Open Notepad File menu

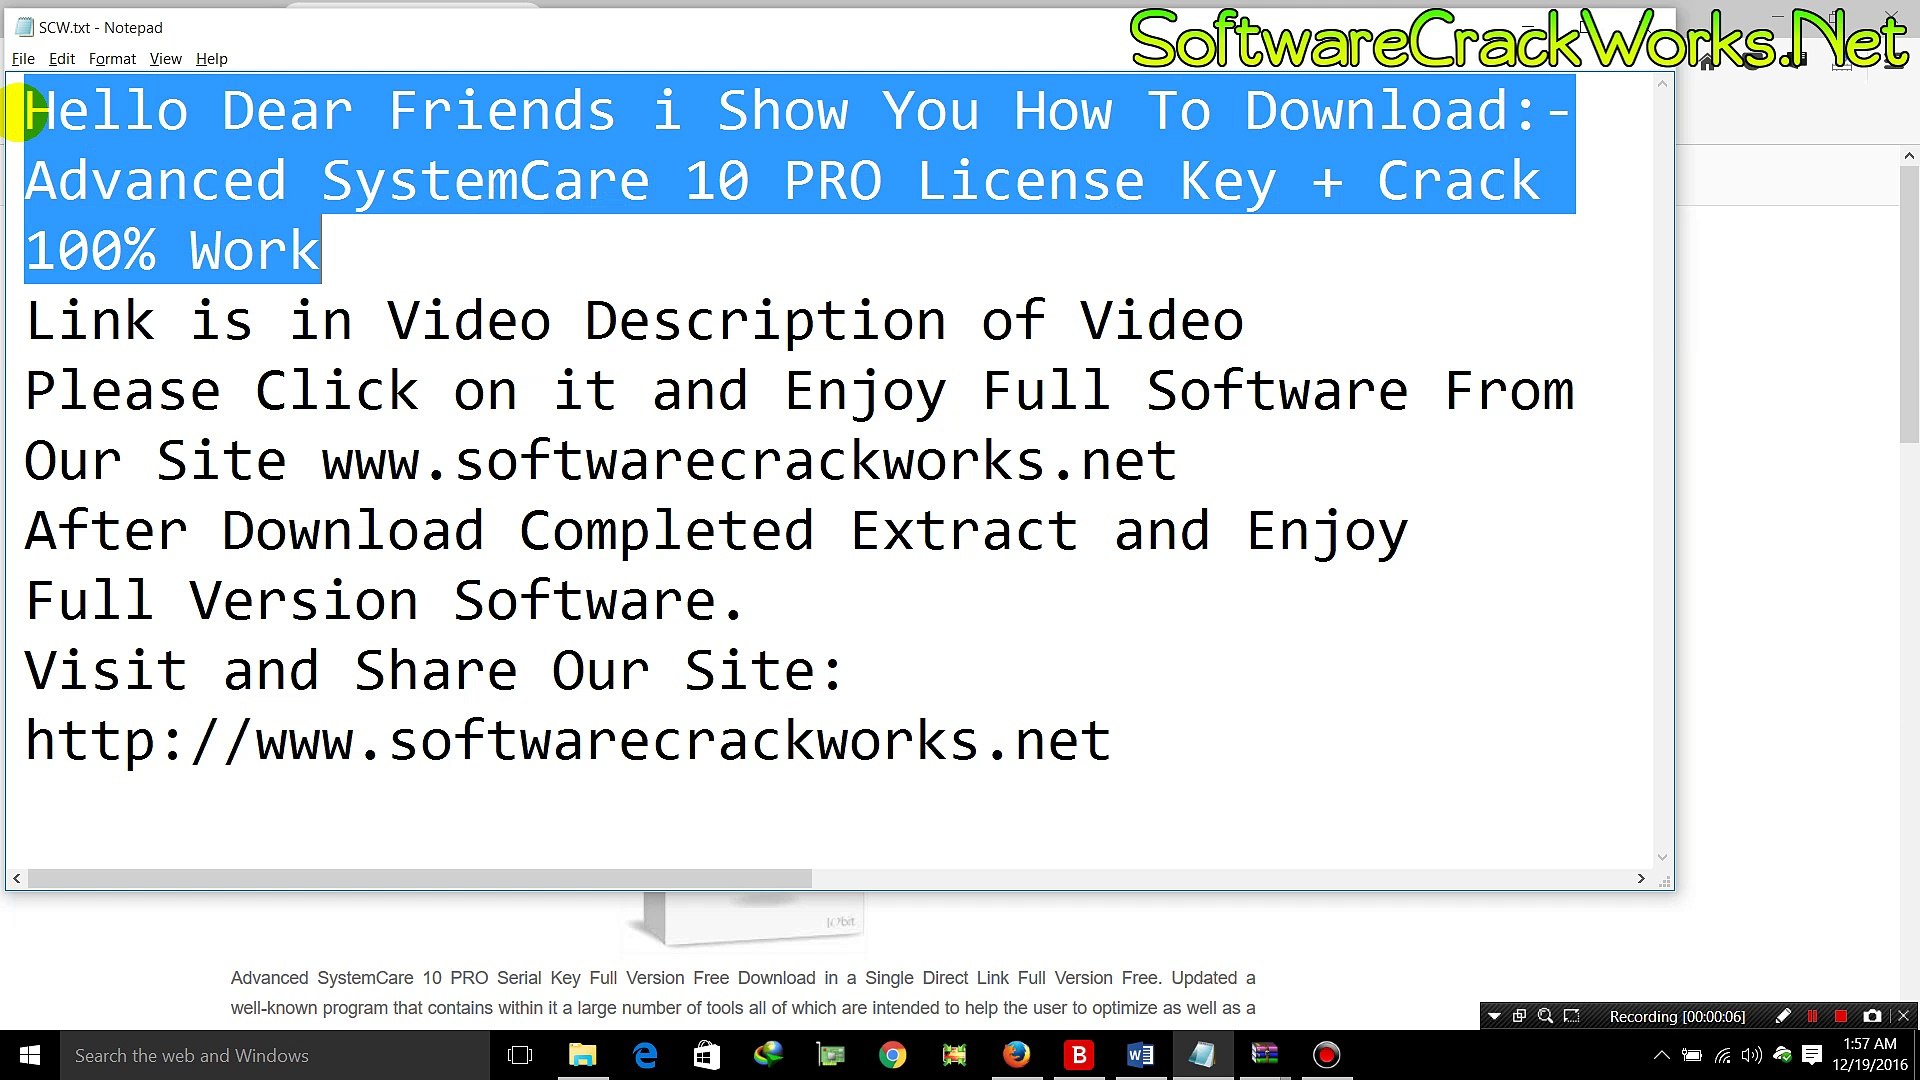pyautogui.click(x=23, y=59)
